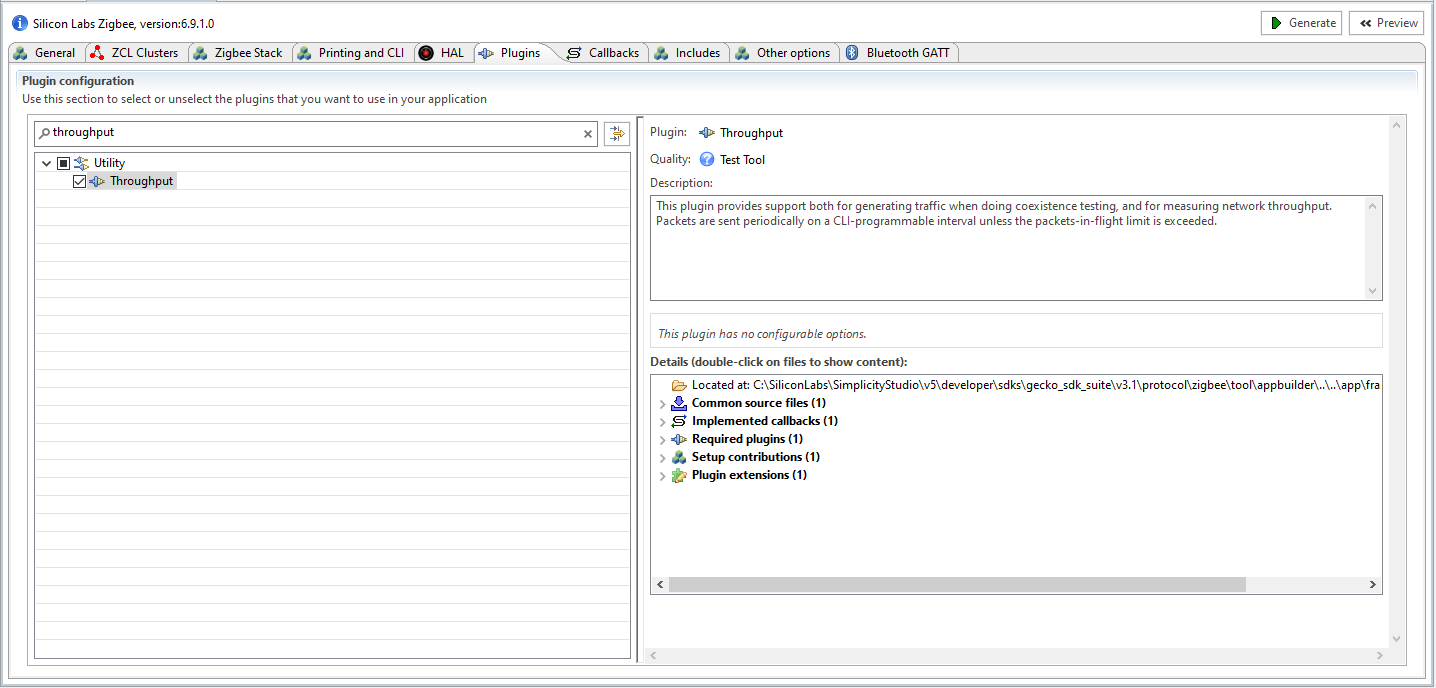Image resolution: width=1436 pixels, height=688 pixels.
Task: Collapse the Utility category
Action: click(x=46, y=163)
